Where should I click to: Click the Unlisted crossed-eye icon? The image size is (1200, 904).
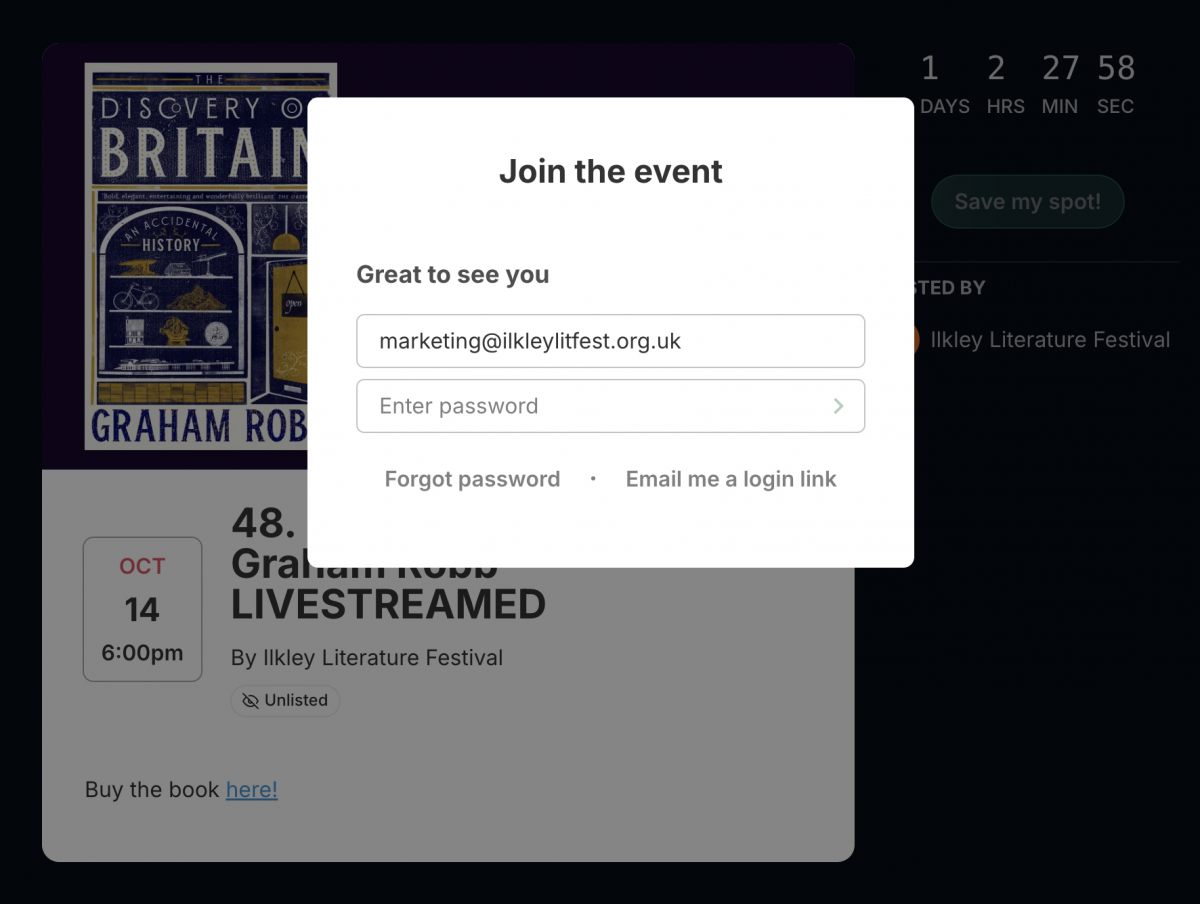point(250,701)
